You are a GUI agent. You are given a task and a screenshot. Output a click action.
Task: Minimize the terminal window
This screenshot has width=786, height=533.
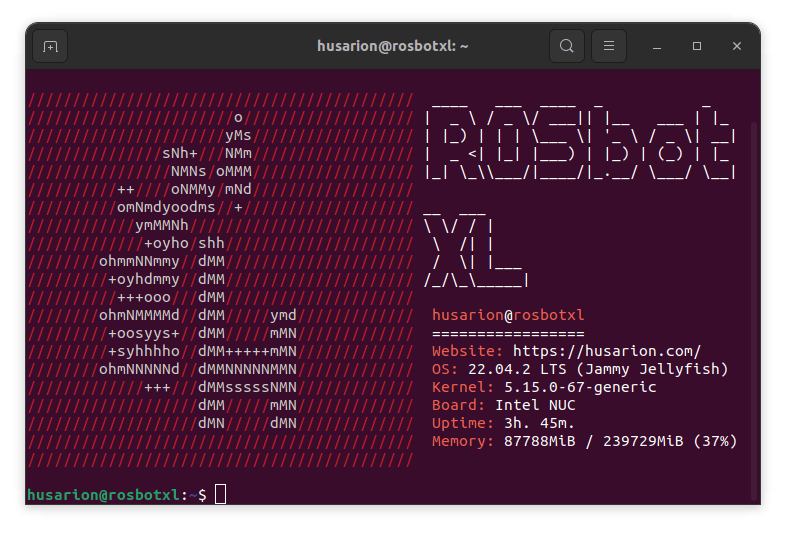click(x=657, y=47)
